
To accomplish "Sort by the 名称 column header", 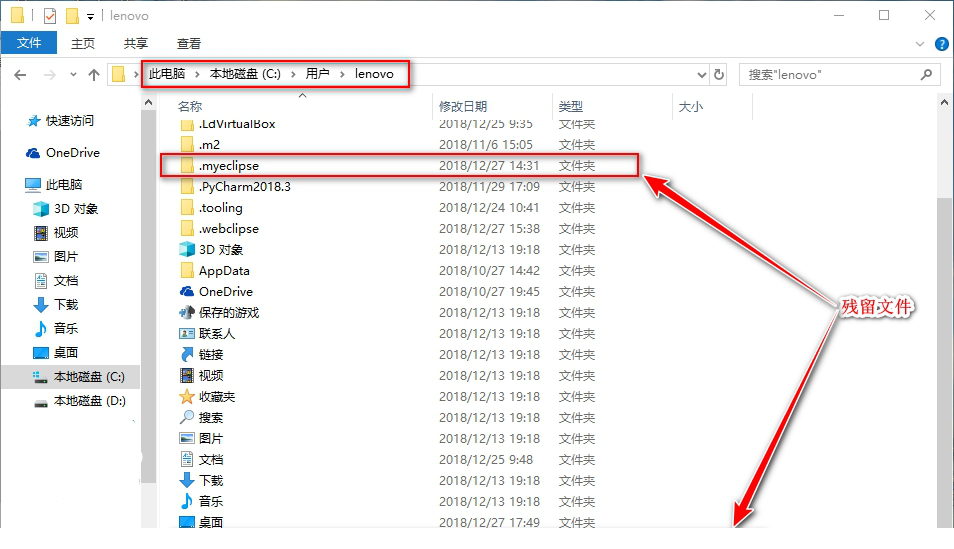I will [x=190, y=107].
